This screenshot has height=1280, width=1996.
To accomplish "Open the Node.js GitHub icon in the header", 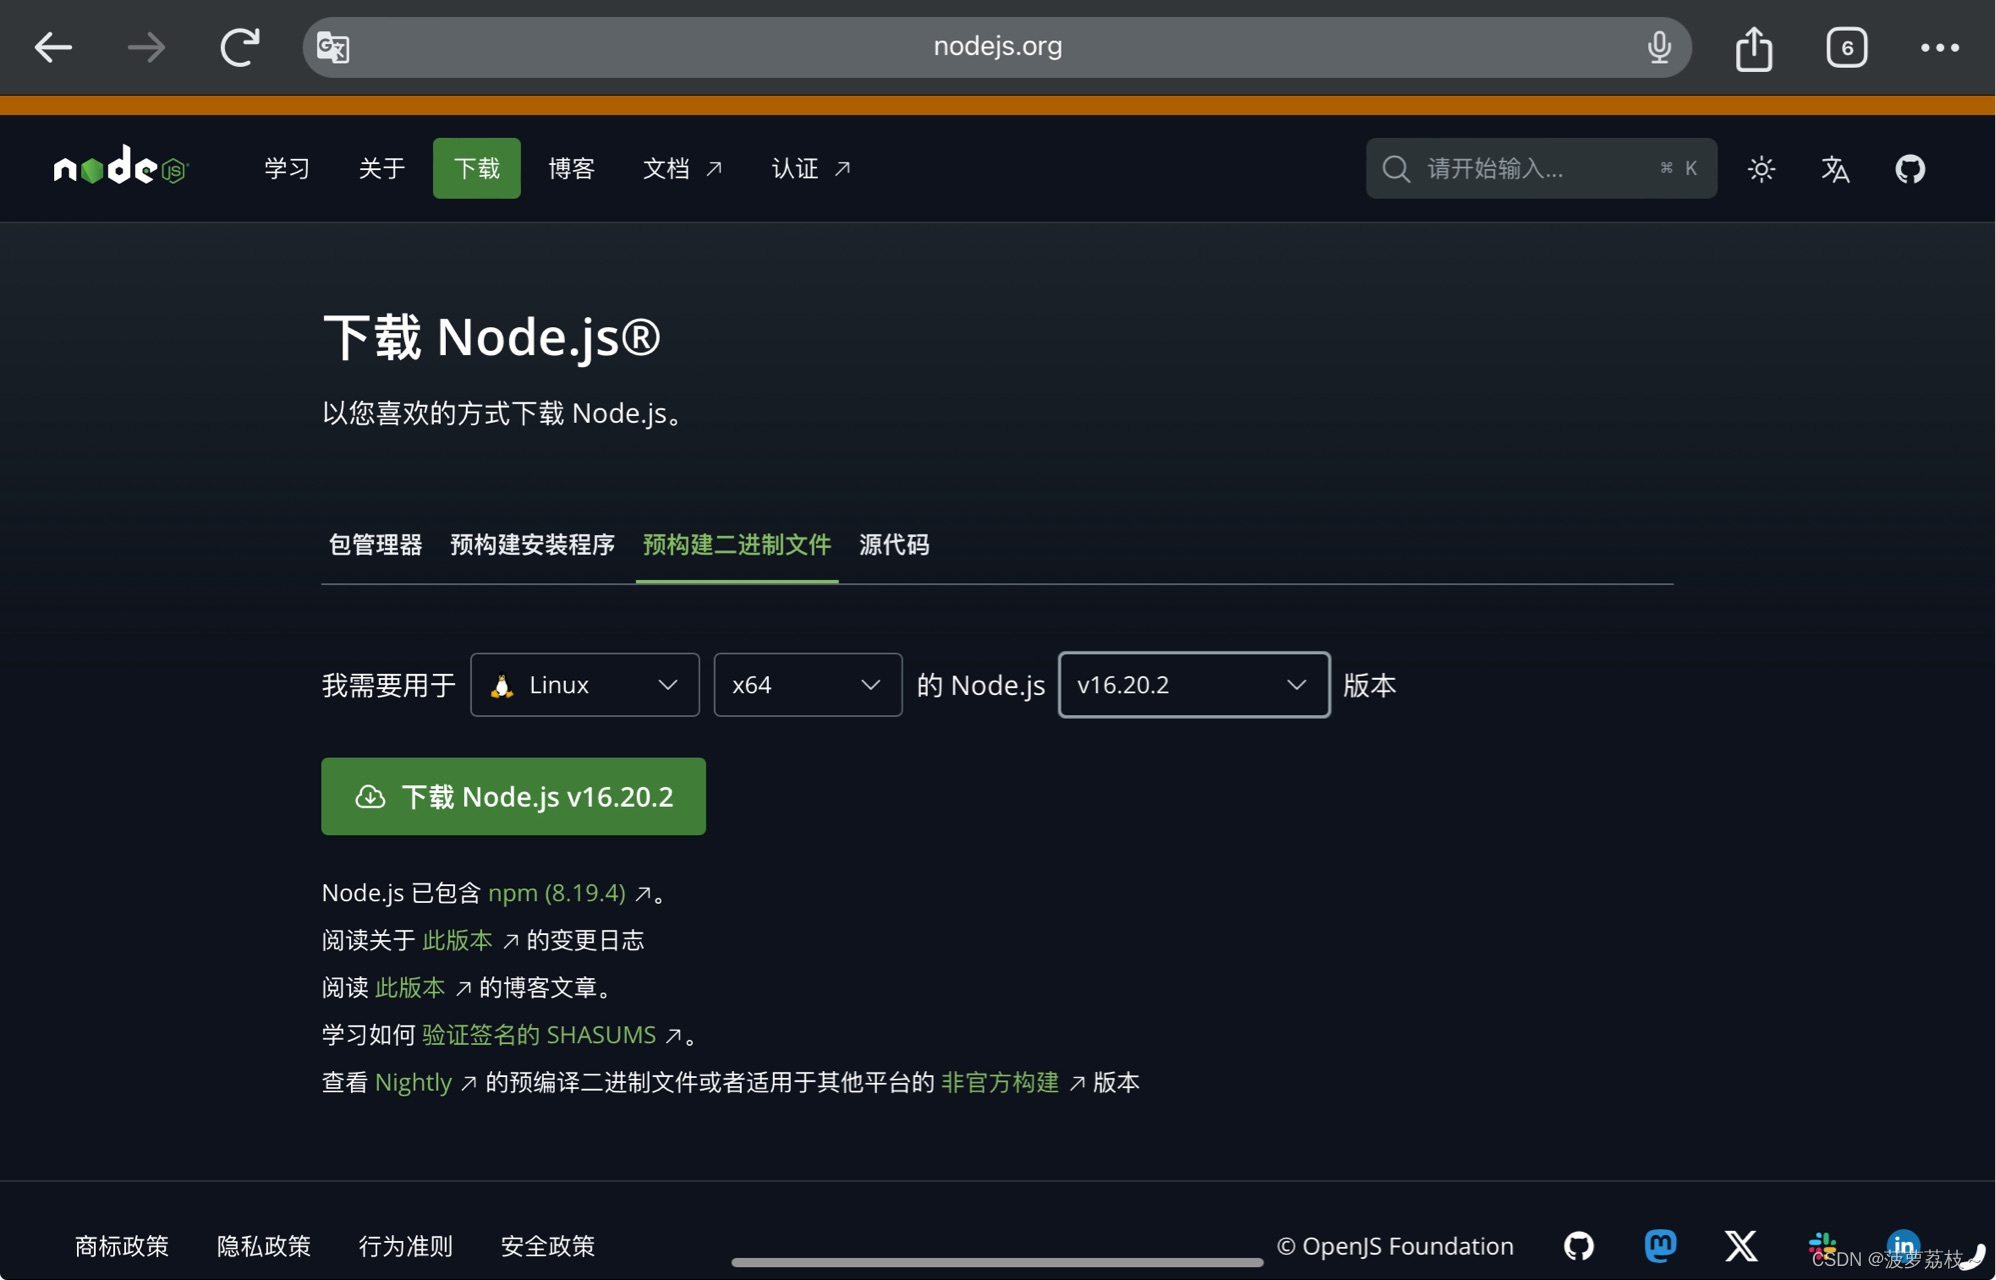I will pyautogui.click(x=1910, y=168).
